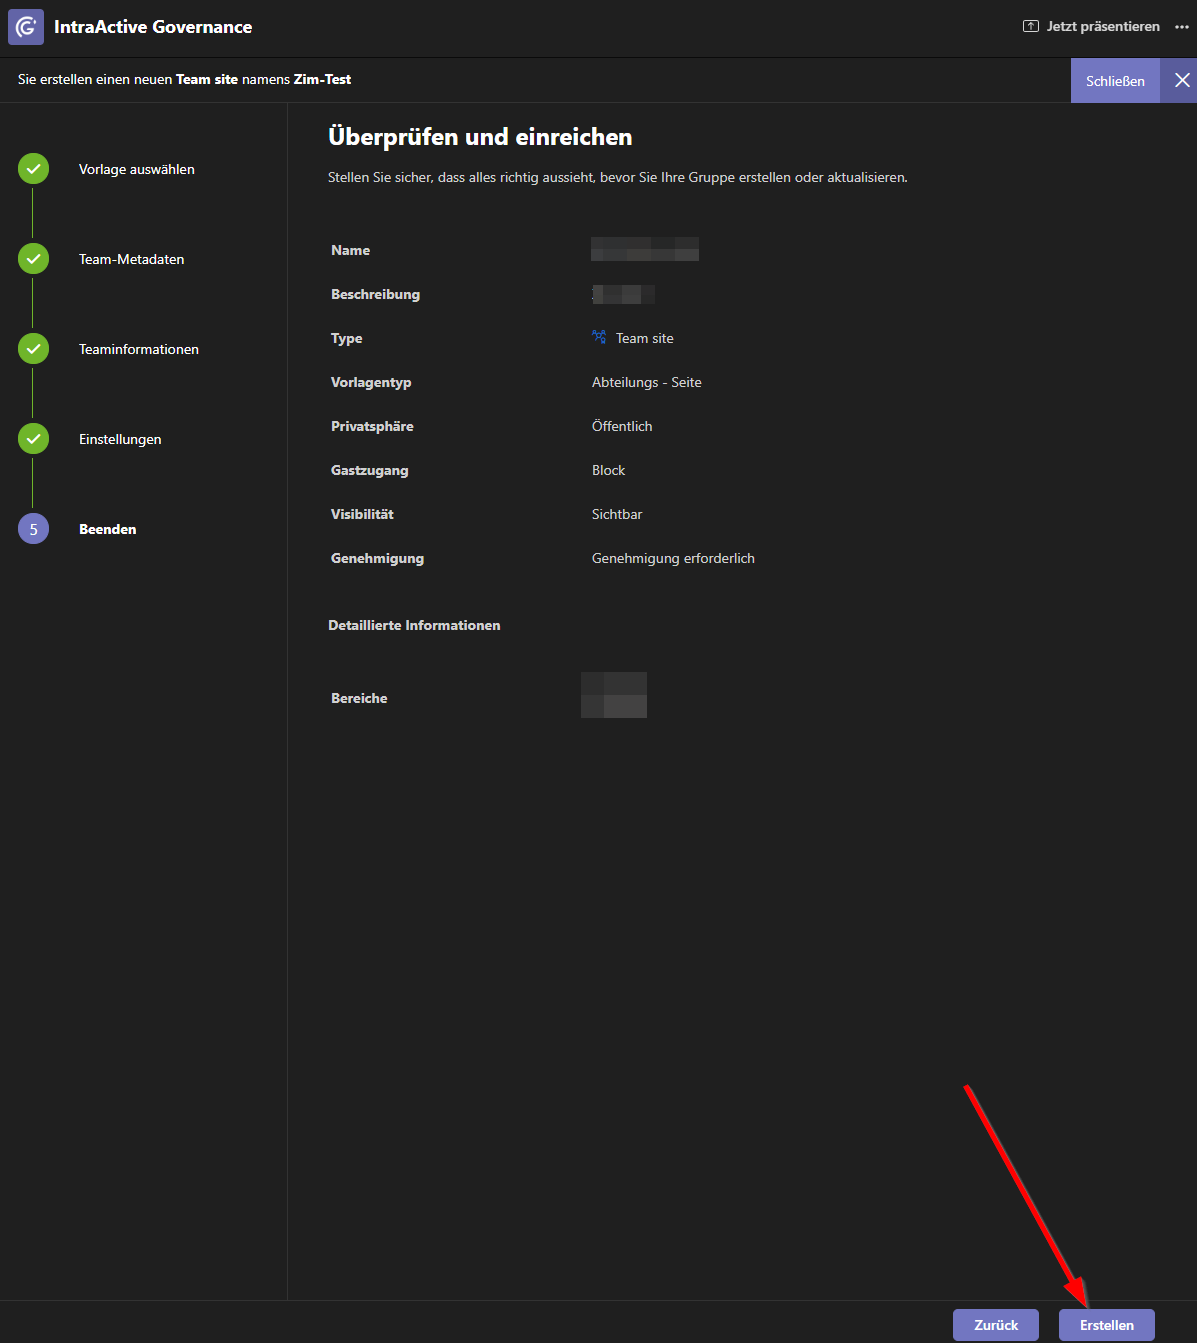Image resolution: width=1197 pixels, height=1343 pixels.
Task: Select the Beenden step label
Action: 108,529
